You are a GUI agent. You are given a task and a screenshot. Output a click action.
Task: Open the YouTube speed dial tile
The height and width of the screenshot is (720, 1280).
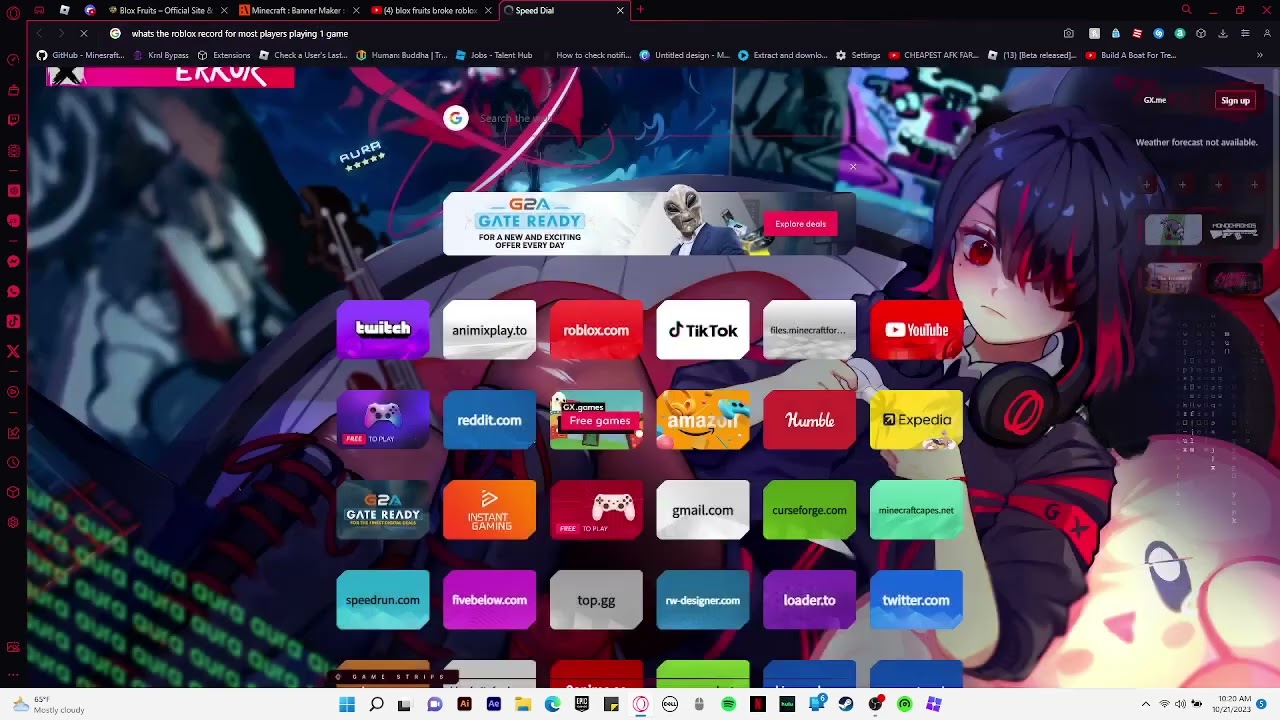(916, 330)
